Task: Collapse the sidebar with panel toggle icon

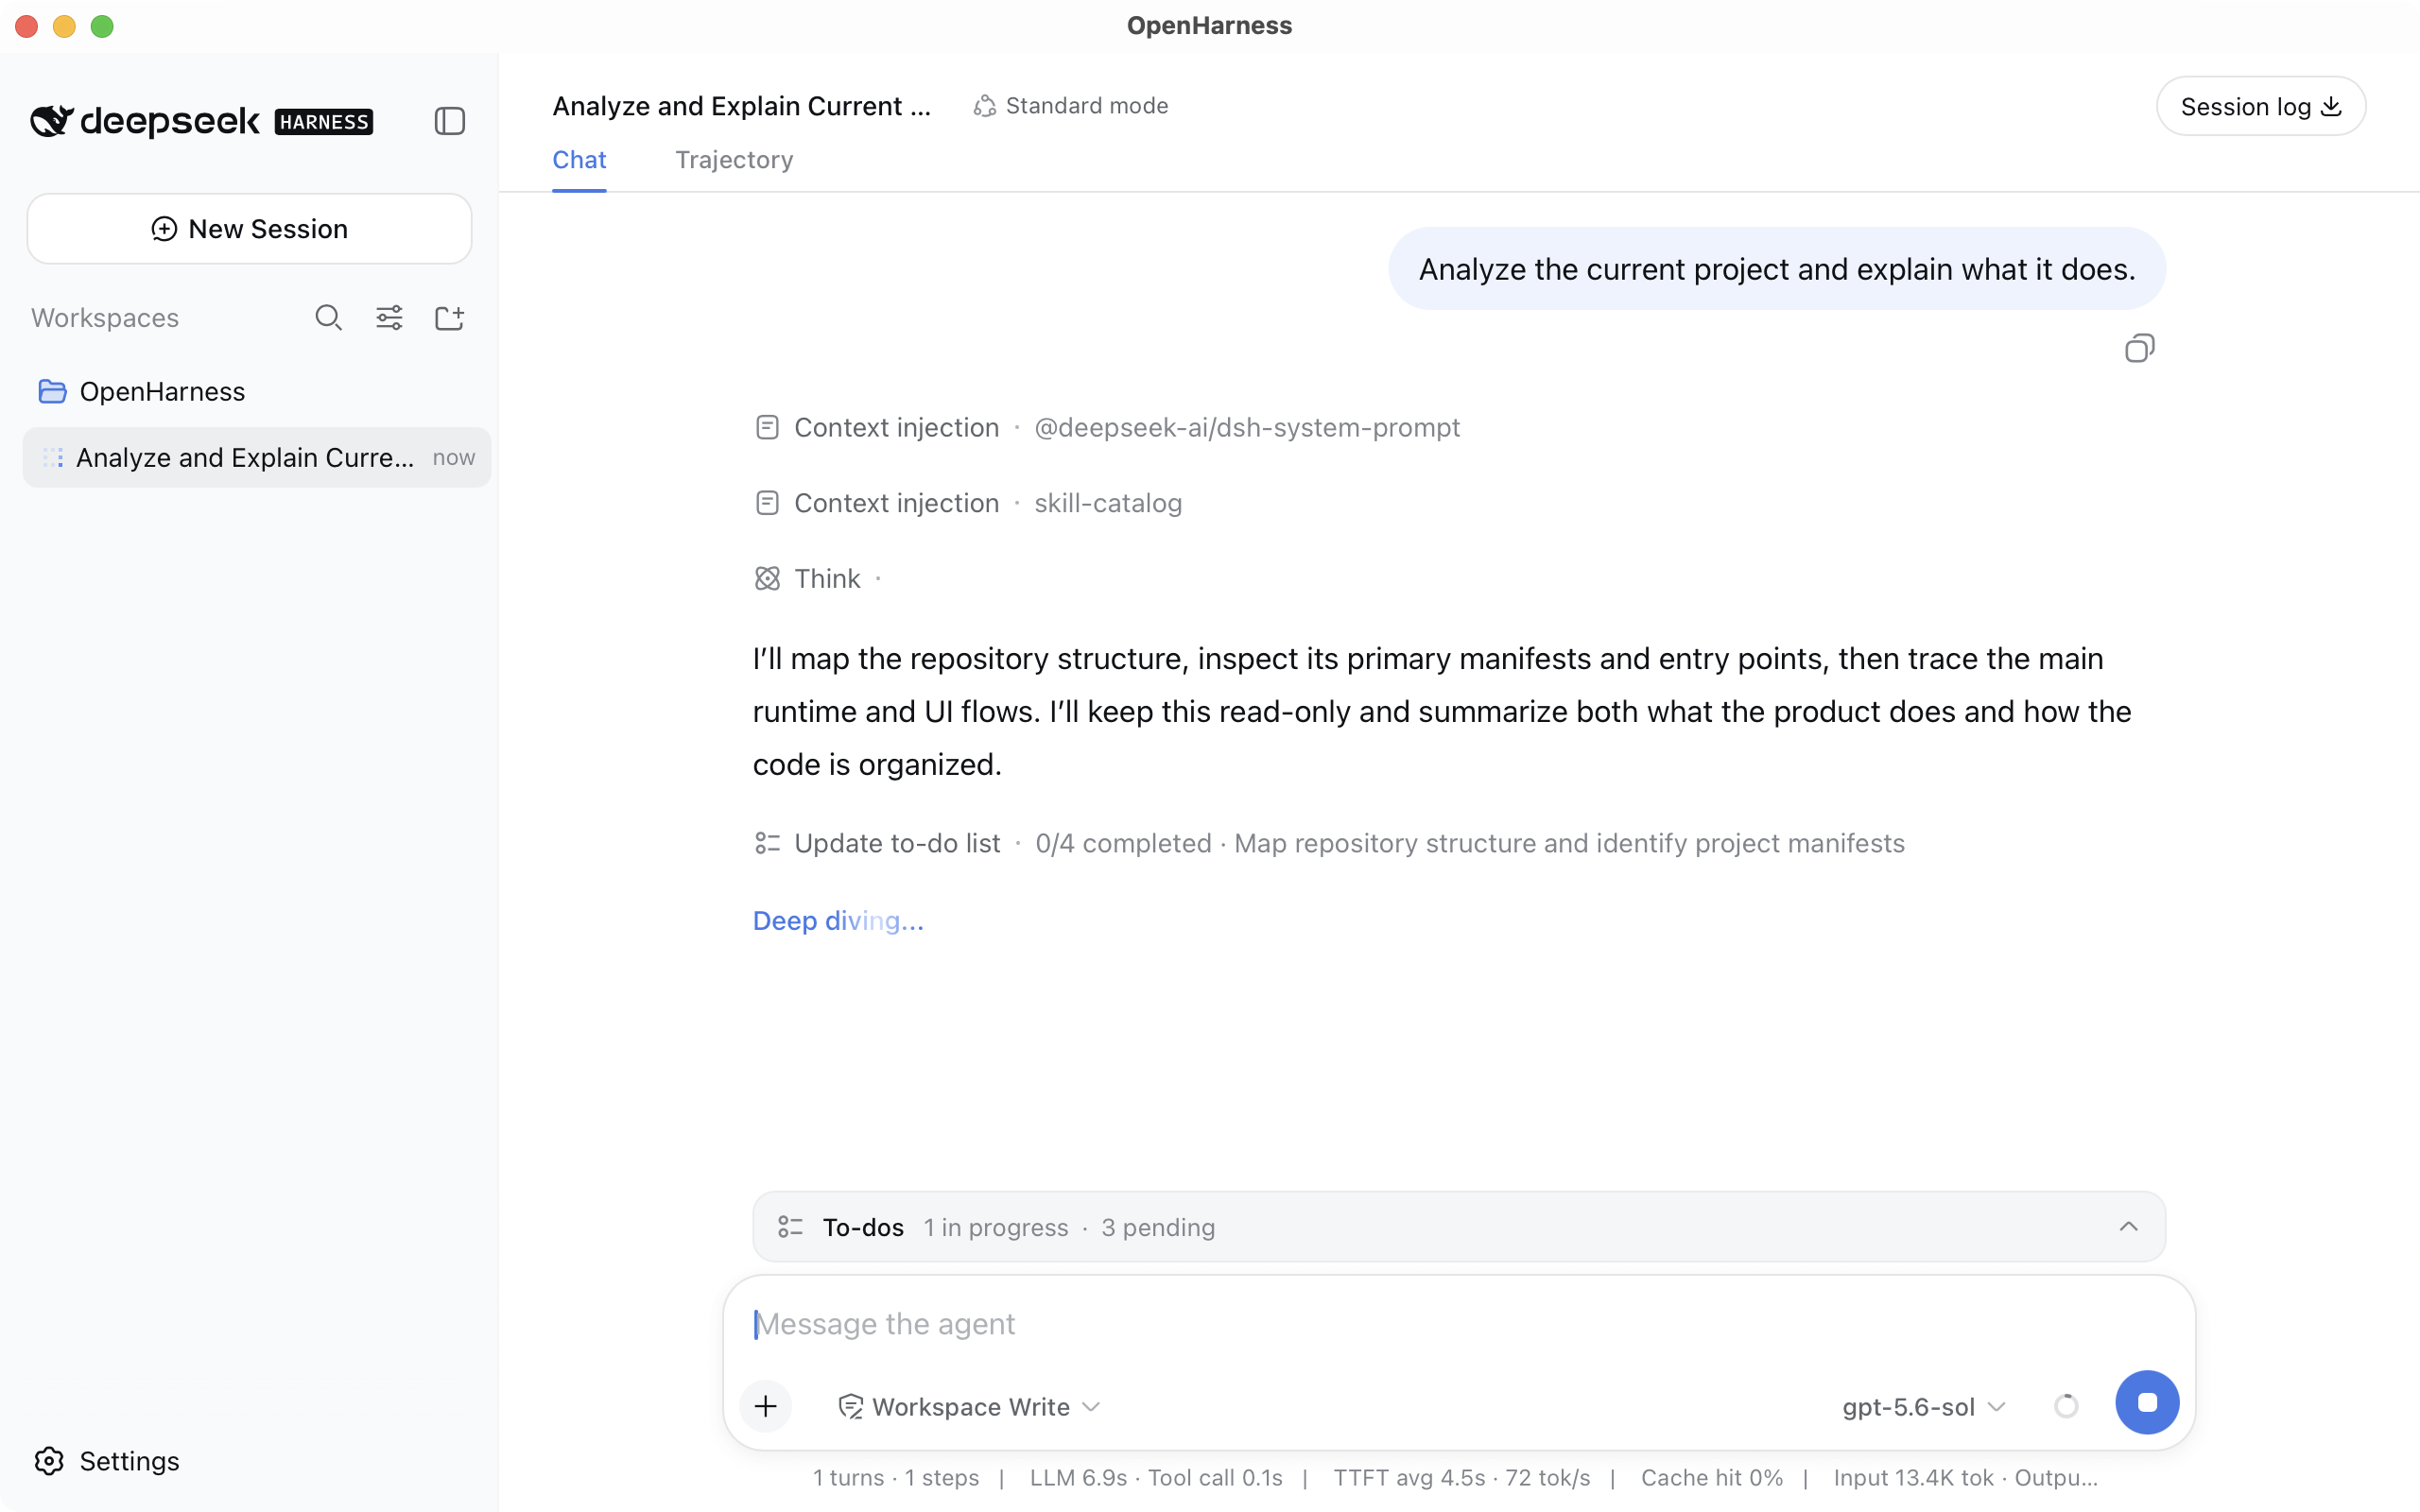Action: [449, 121]
